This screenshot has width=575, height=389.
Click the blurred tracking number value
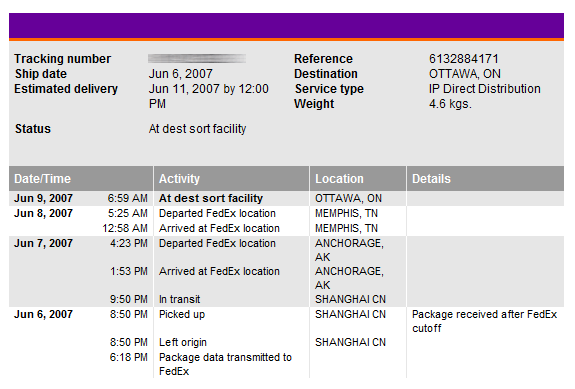[x=197, y=59]
